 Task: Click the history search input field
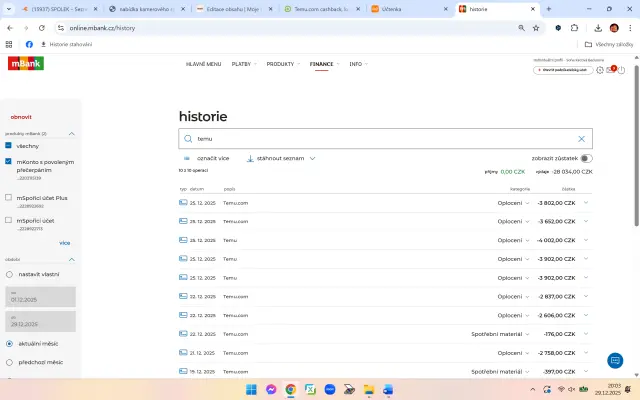click(x=380, y=139)
